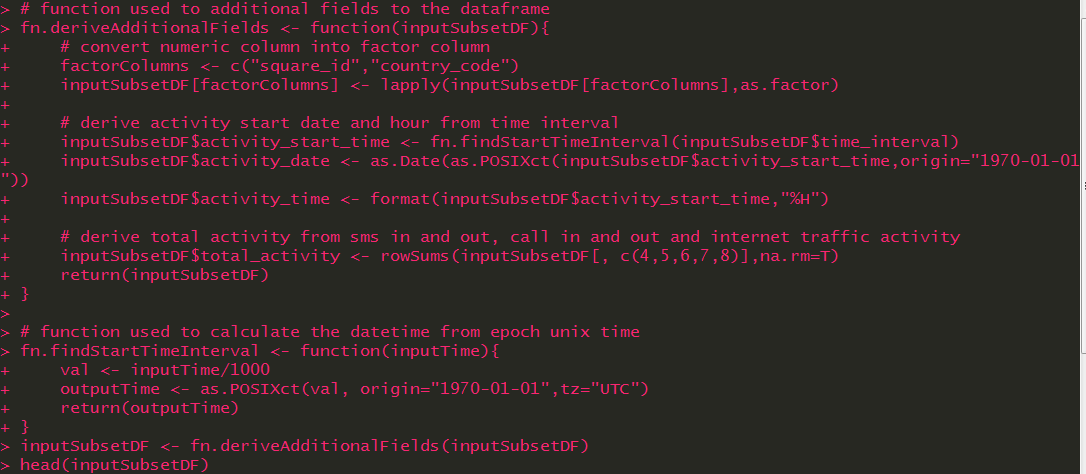Click the comment about total activity derivation
Image resolution: width=1086 pixels, height=474 pixels.
tap(510, 237)
